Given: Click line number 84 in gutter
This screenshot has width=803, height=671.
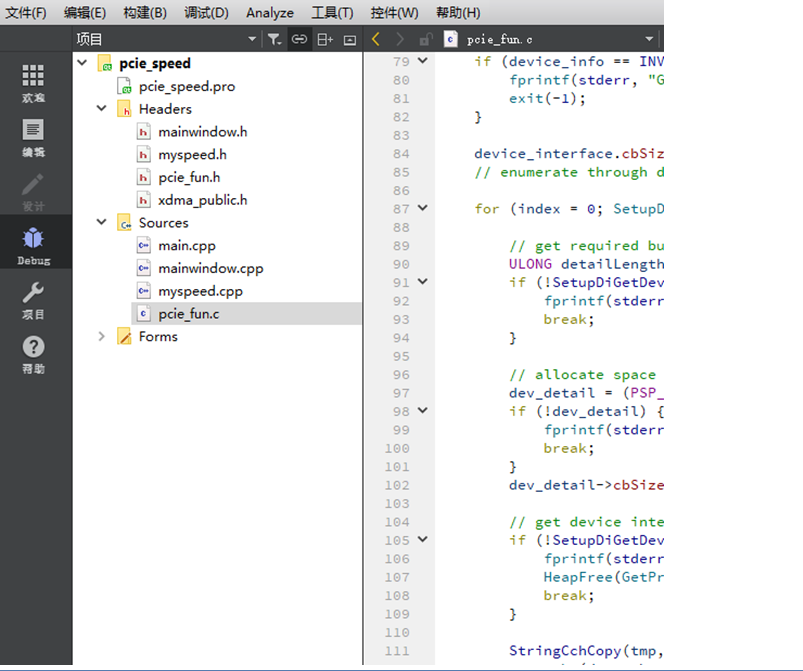Looking at the screenshot, I should pyautogui.click(x=401, y=154).
